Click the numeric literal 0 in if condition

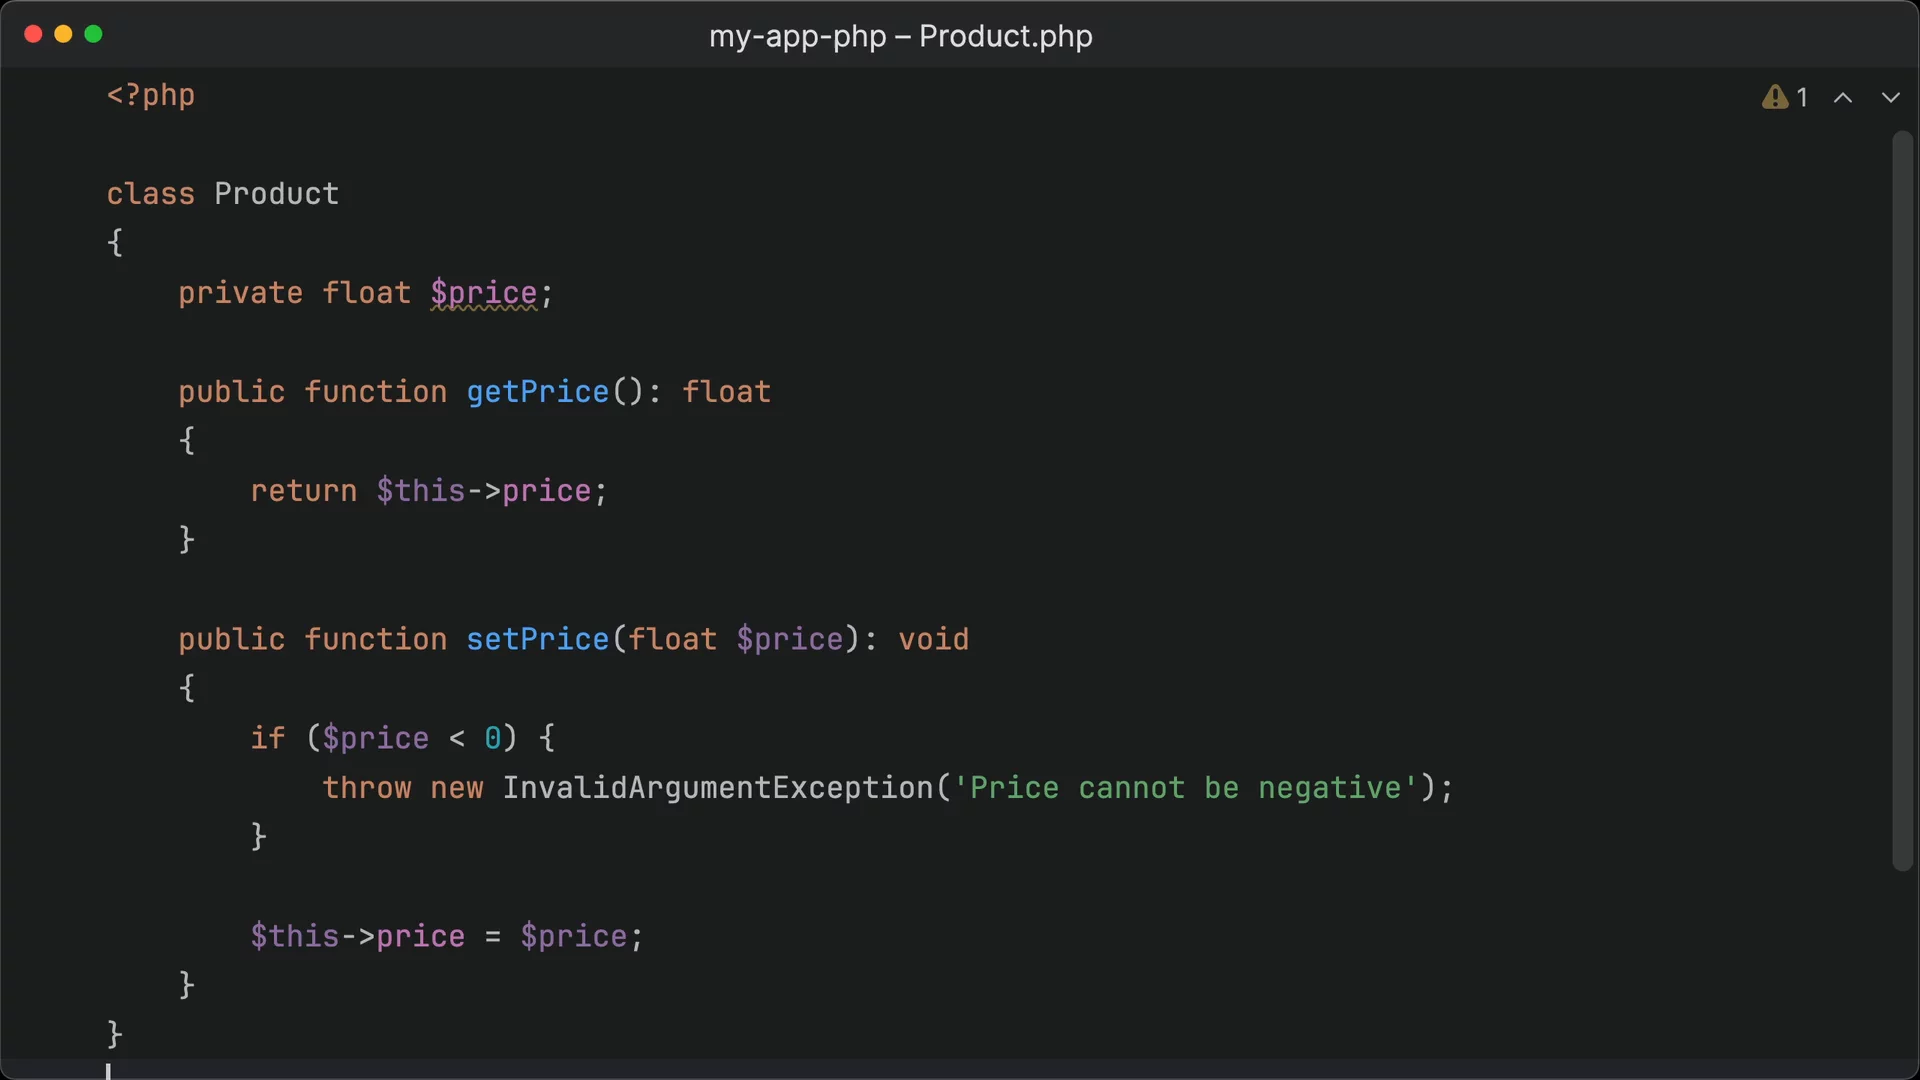pyautogui.click(x=492, y=739)
